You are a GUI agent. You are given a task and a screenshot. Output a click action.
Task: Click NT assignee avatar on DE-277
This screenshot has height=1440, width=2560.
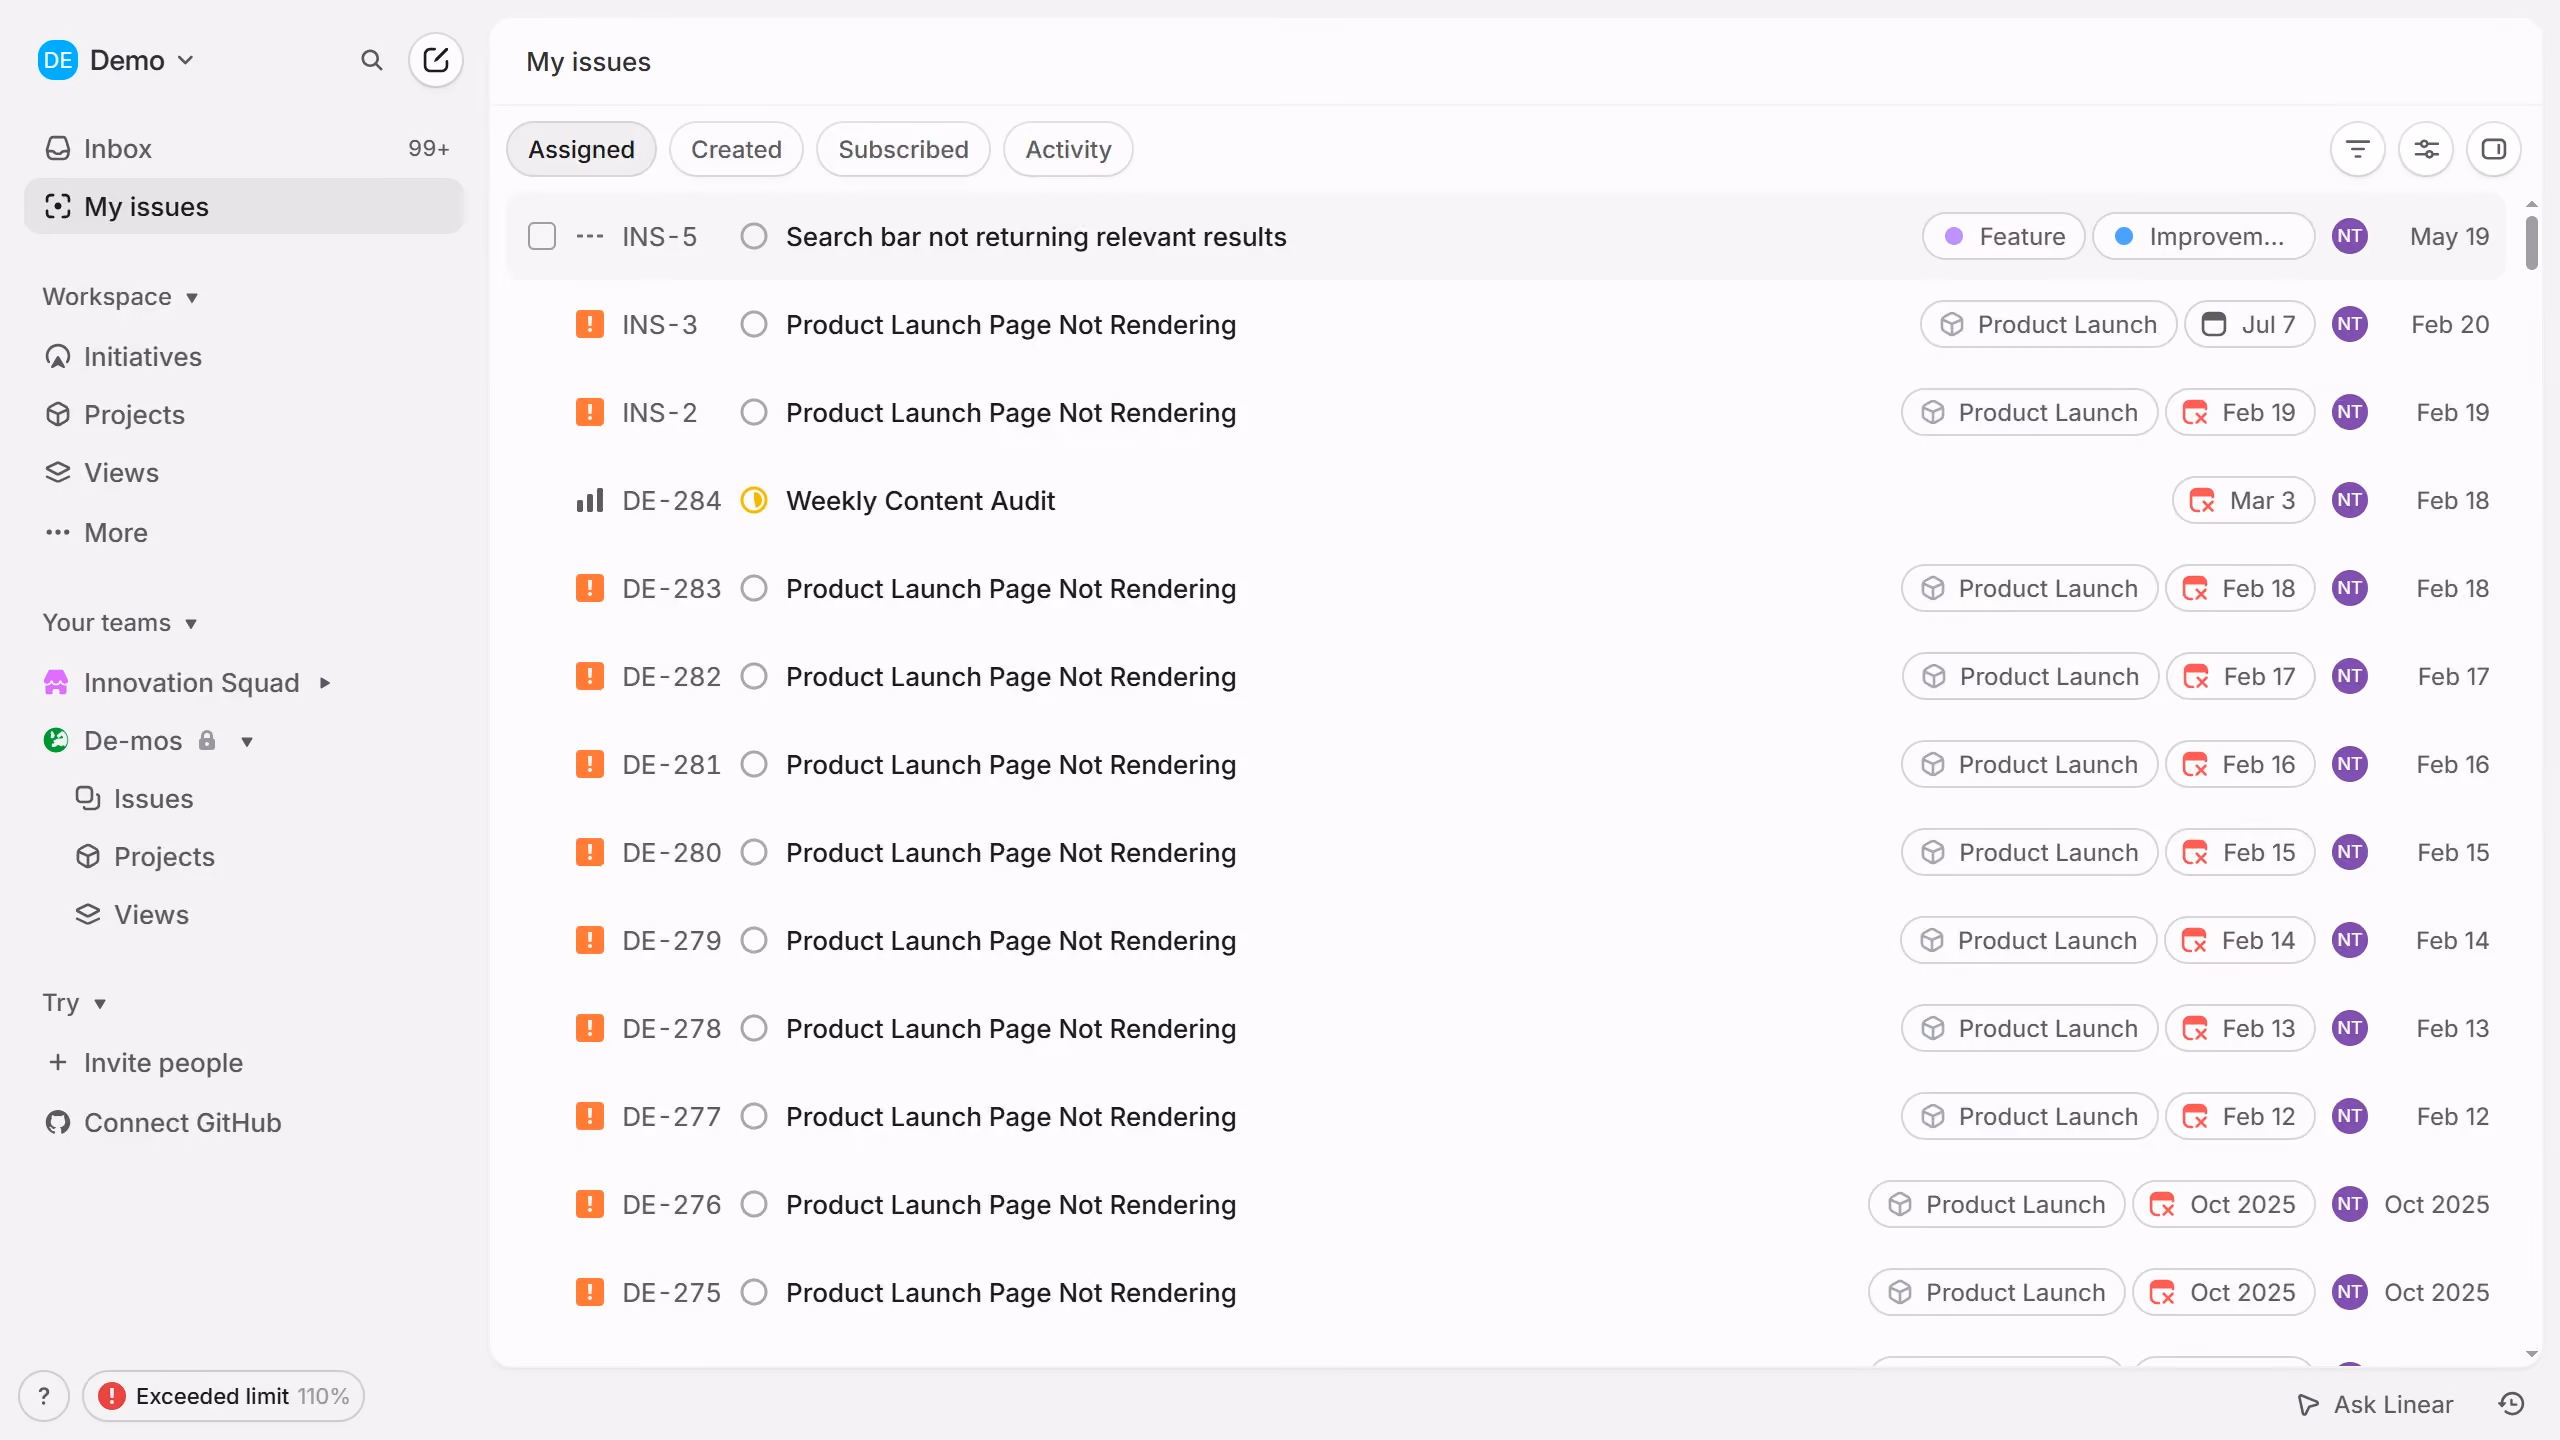coord(2350,1116)
